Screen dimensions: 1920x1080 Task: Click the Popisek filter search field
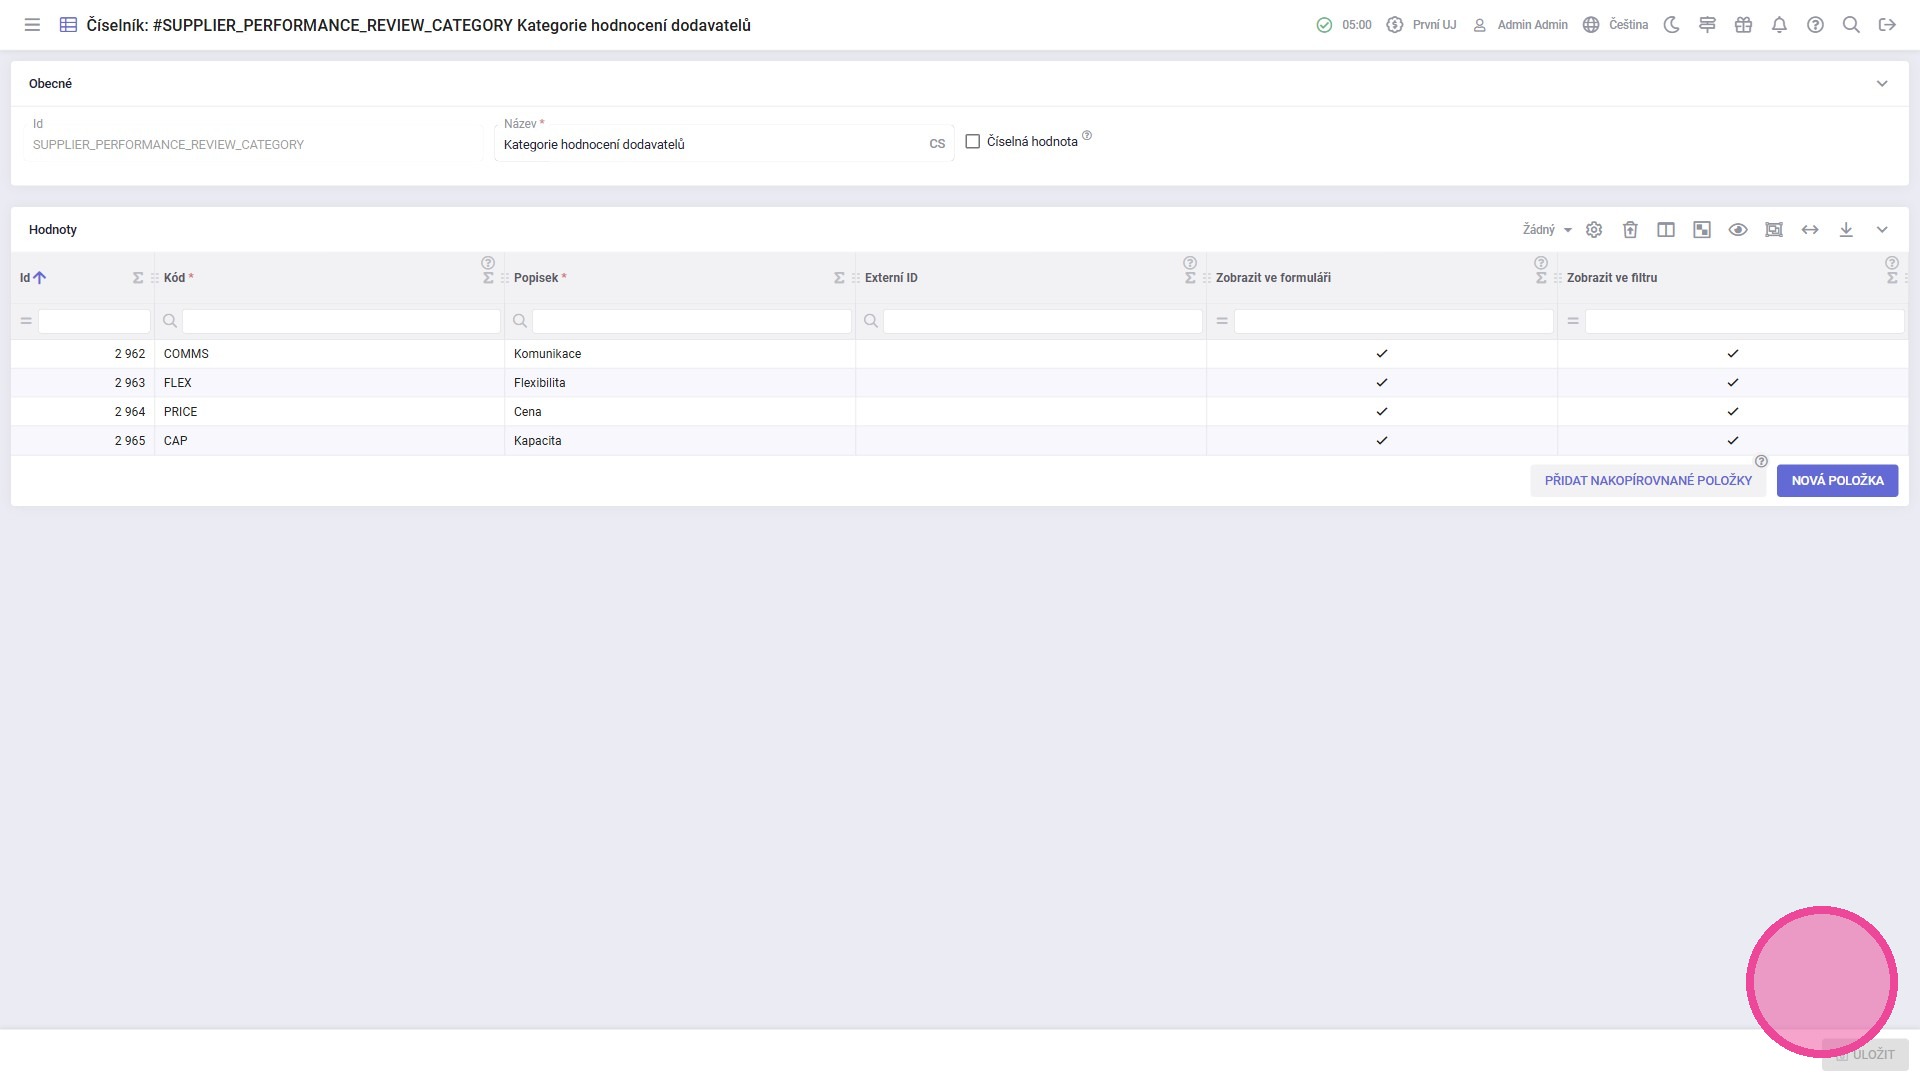click(x=691, y=321)
